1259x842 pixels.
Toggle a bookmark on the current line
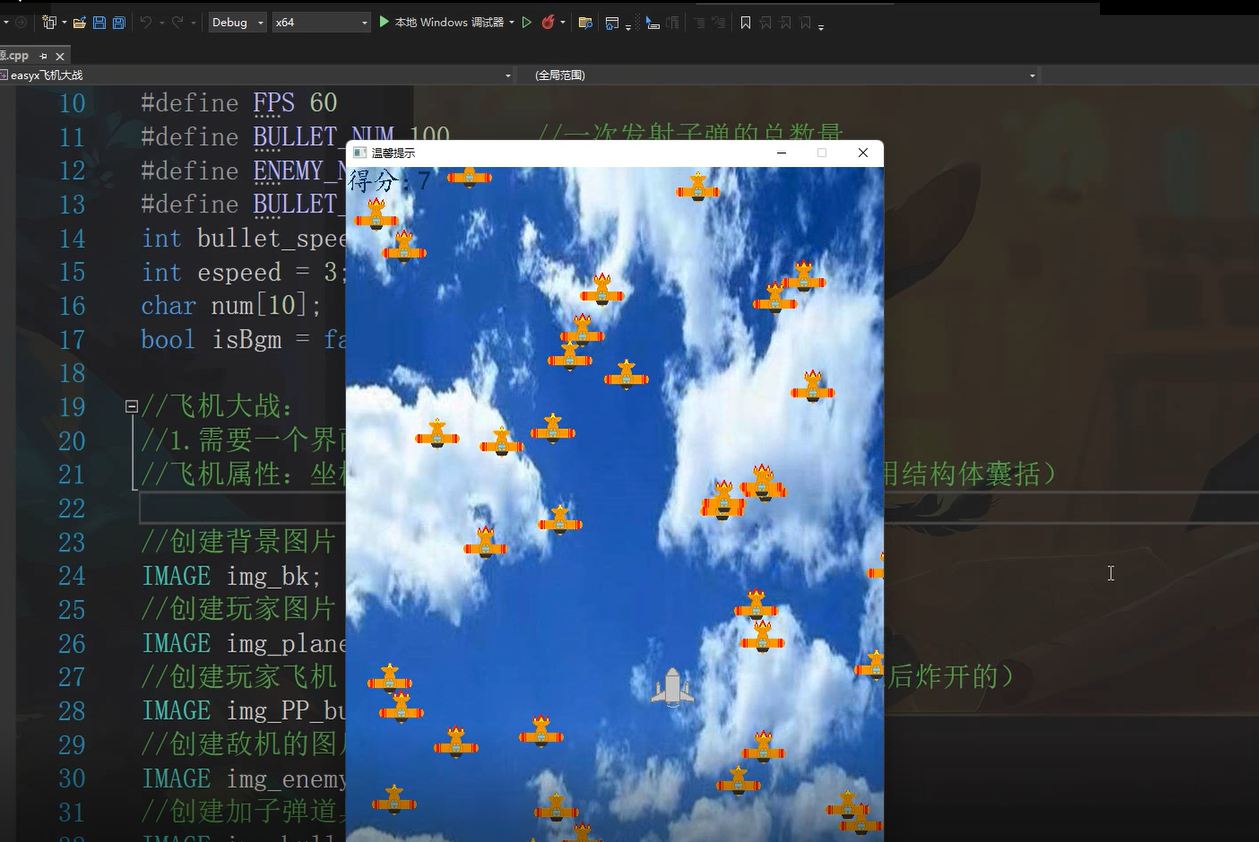(x=745, y=22)
